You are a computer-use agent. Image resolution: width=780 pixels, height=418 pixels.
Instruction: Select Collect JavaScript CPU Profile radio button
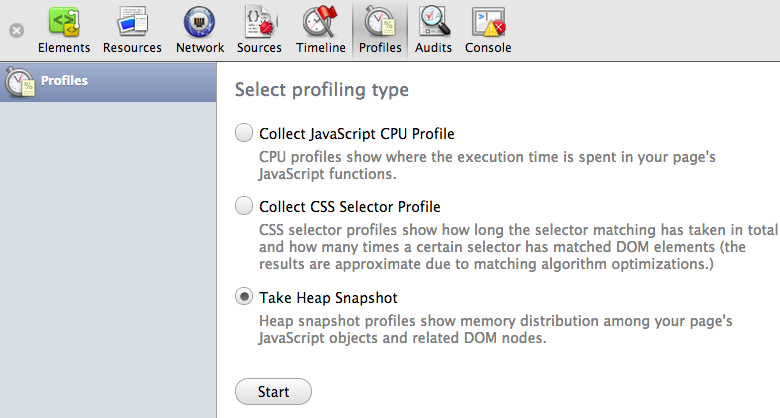[244, 133]
